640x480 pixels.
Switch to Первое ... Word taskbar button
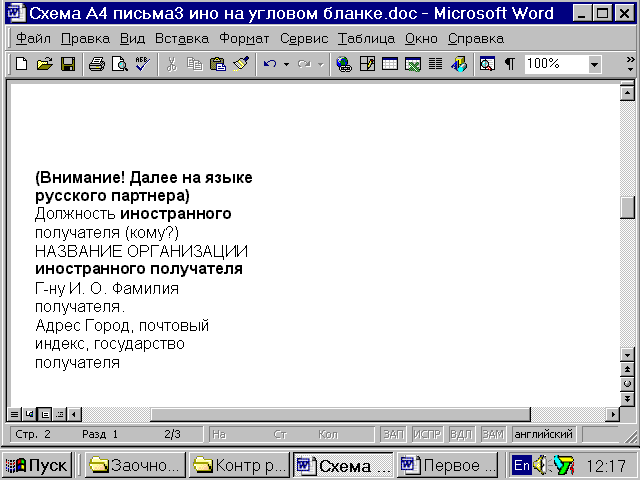click(x=448, y=465)
